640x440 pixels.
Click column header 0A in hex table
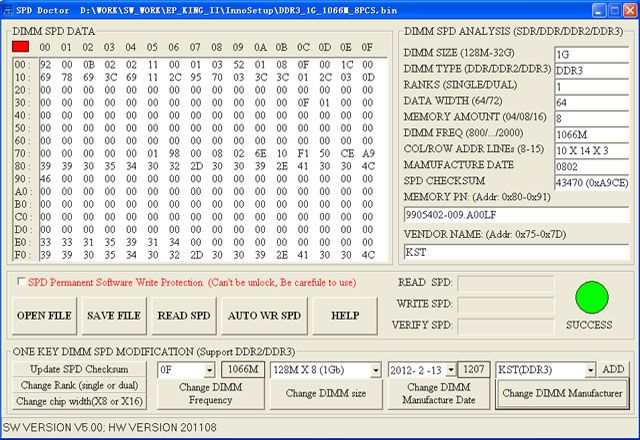pos(260,47)
